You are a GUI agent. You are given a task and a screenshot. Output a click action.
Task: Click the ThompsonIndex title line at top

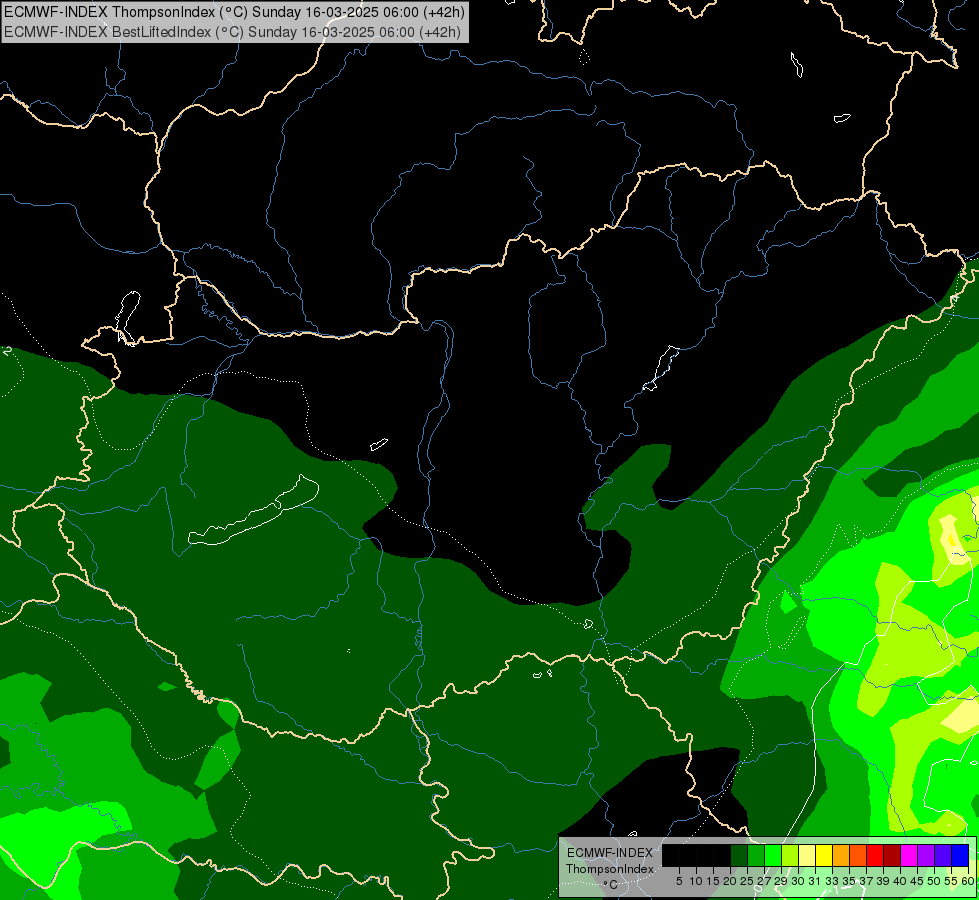[x=234, y=12]
